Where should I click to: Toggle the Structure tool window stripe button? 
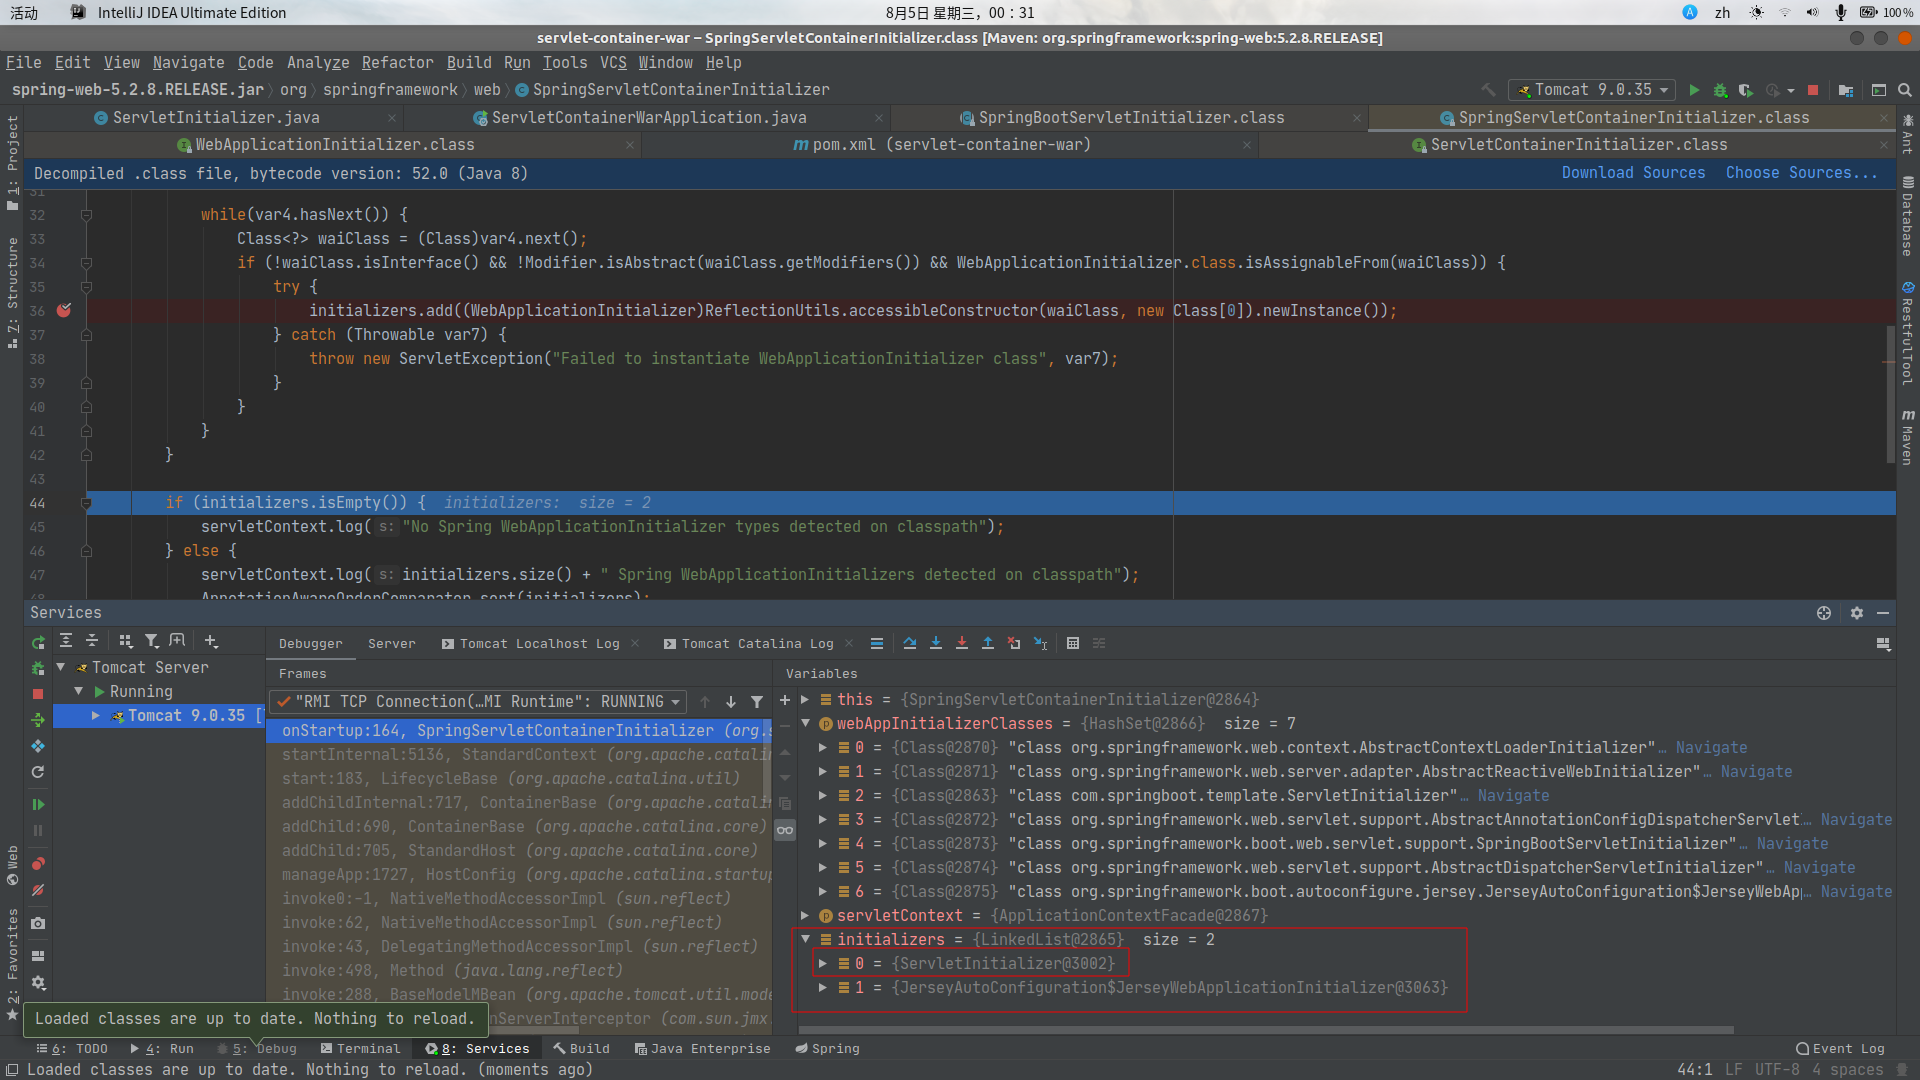pos(12,293)
